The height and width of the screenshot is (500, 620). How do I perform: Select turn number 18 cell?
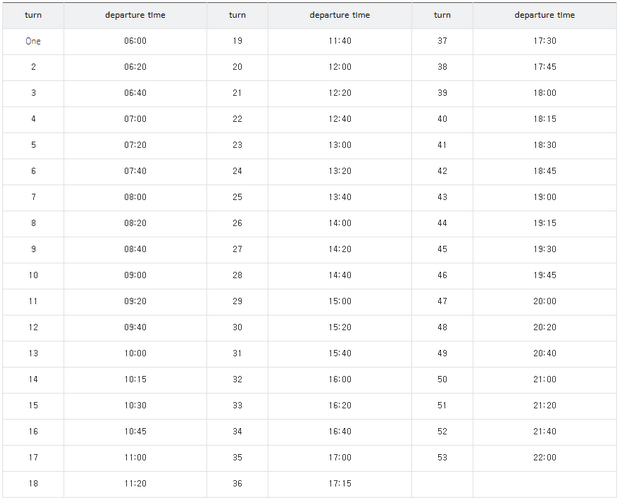(33, 484)
